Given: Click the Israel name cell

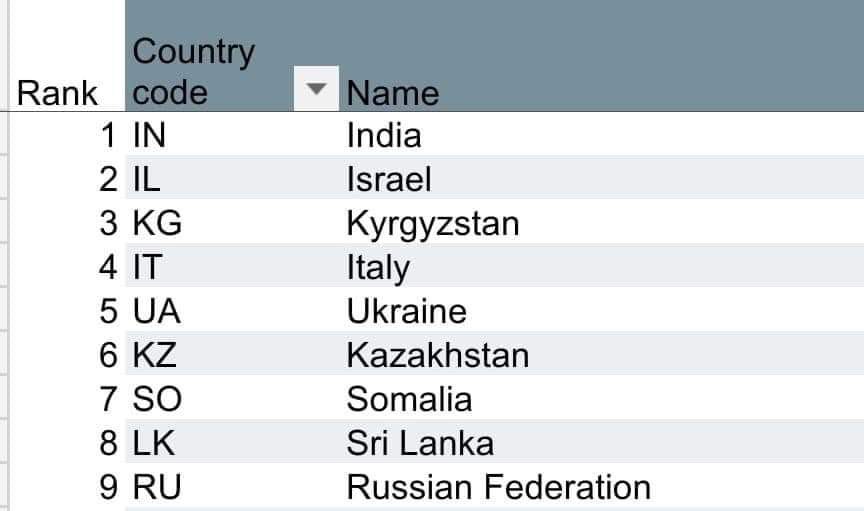Looking at the screenshot, I should click(x=602, y=177).
